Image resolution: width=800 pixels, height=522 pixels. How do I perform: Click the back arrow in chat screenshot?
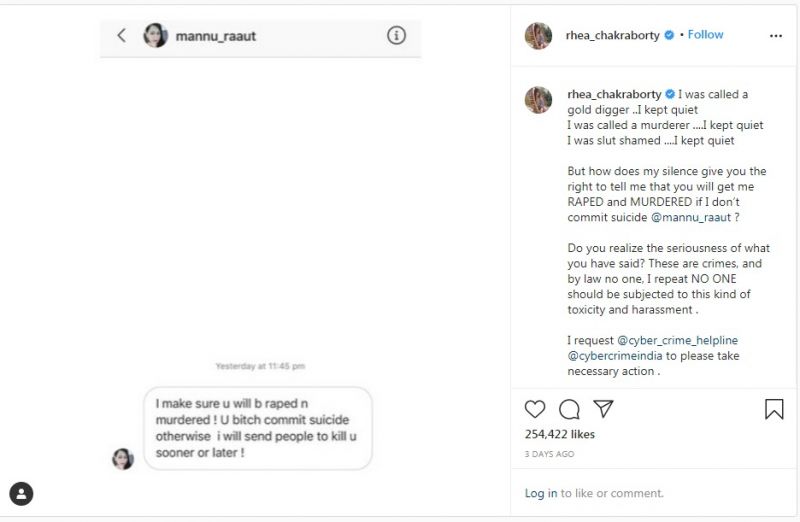122,35
